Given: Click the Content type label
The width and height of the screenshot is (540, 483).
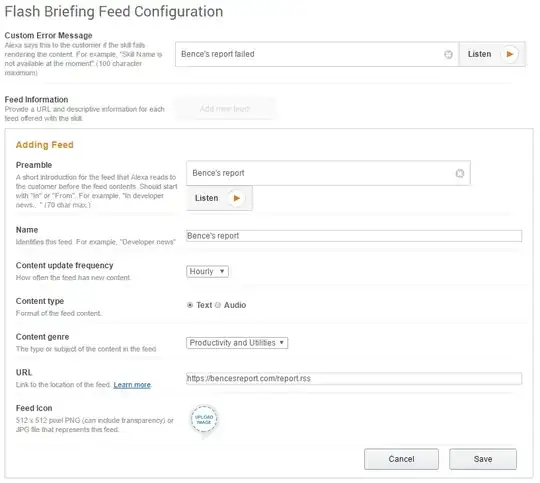Looking at the screenshot, I should (x=40, y=301).
